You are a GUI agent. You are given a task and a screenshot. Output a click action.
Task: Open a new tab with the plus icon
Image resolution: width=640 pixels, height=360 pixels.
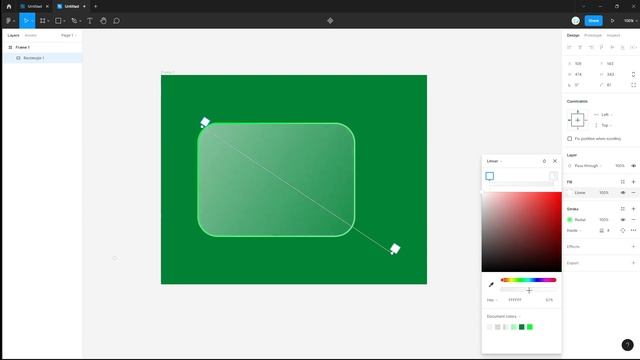(96, 7)
